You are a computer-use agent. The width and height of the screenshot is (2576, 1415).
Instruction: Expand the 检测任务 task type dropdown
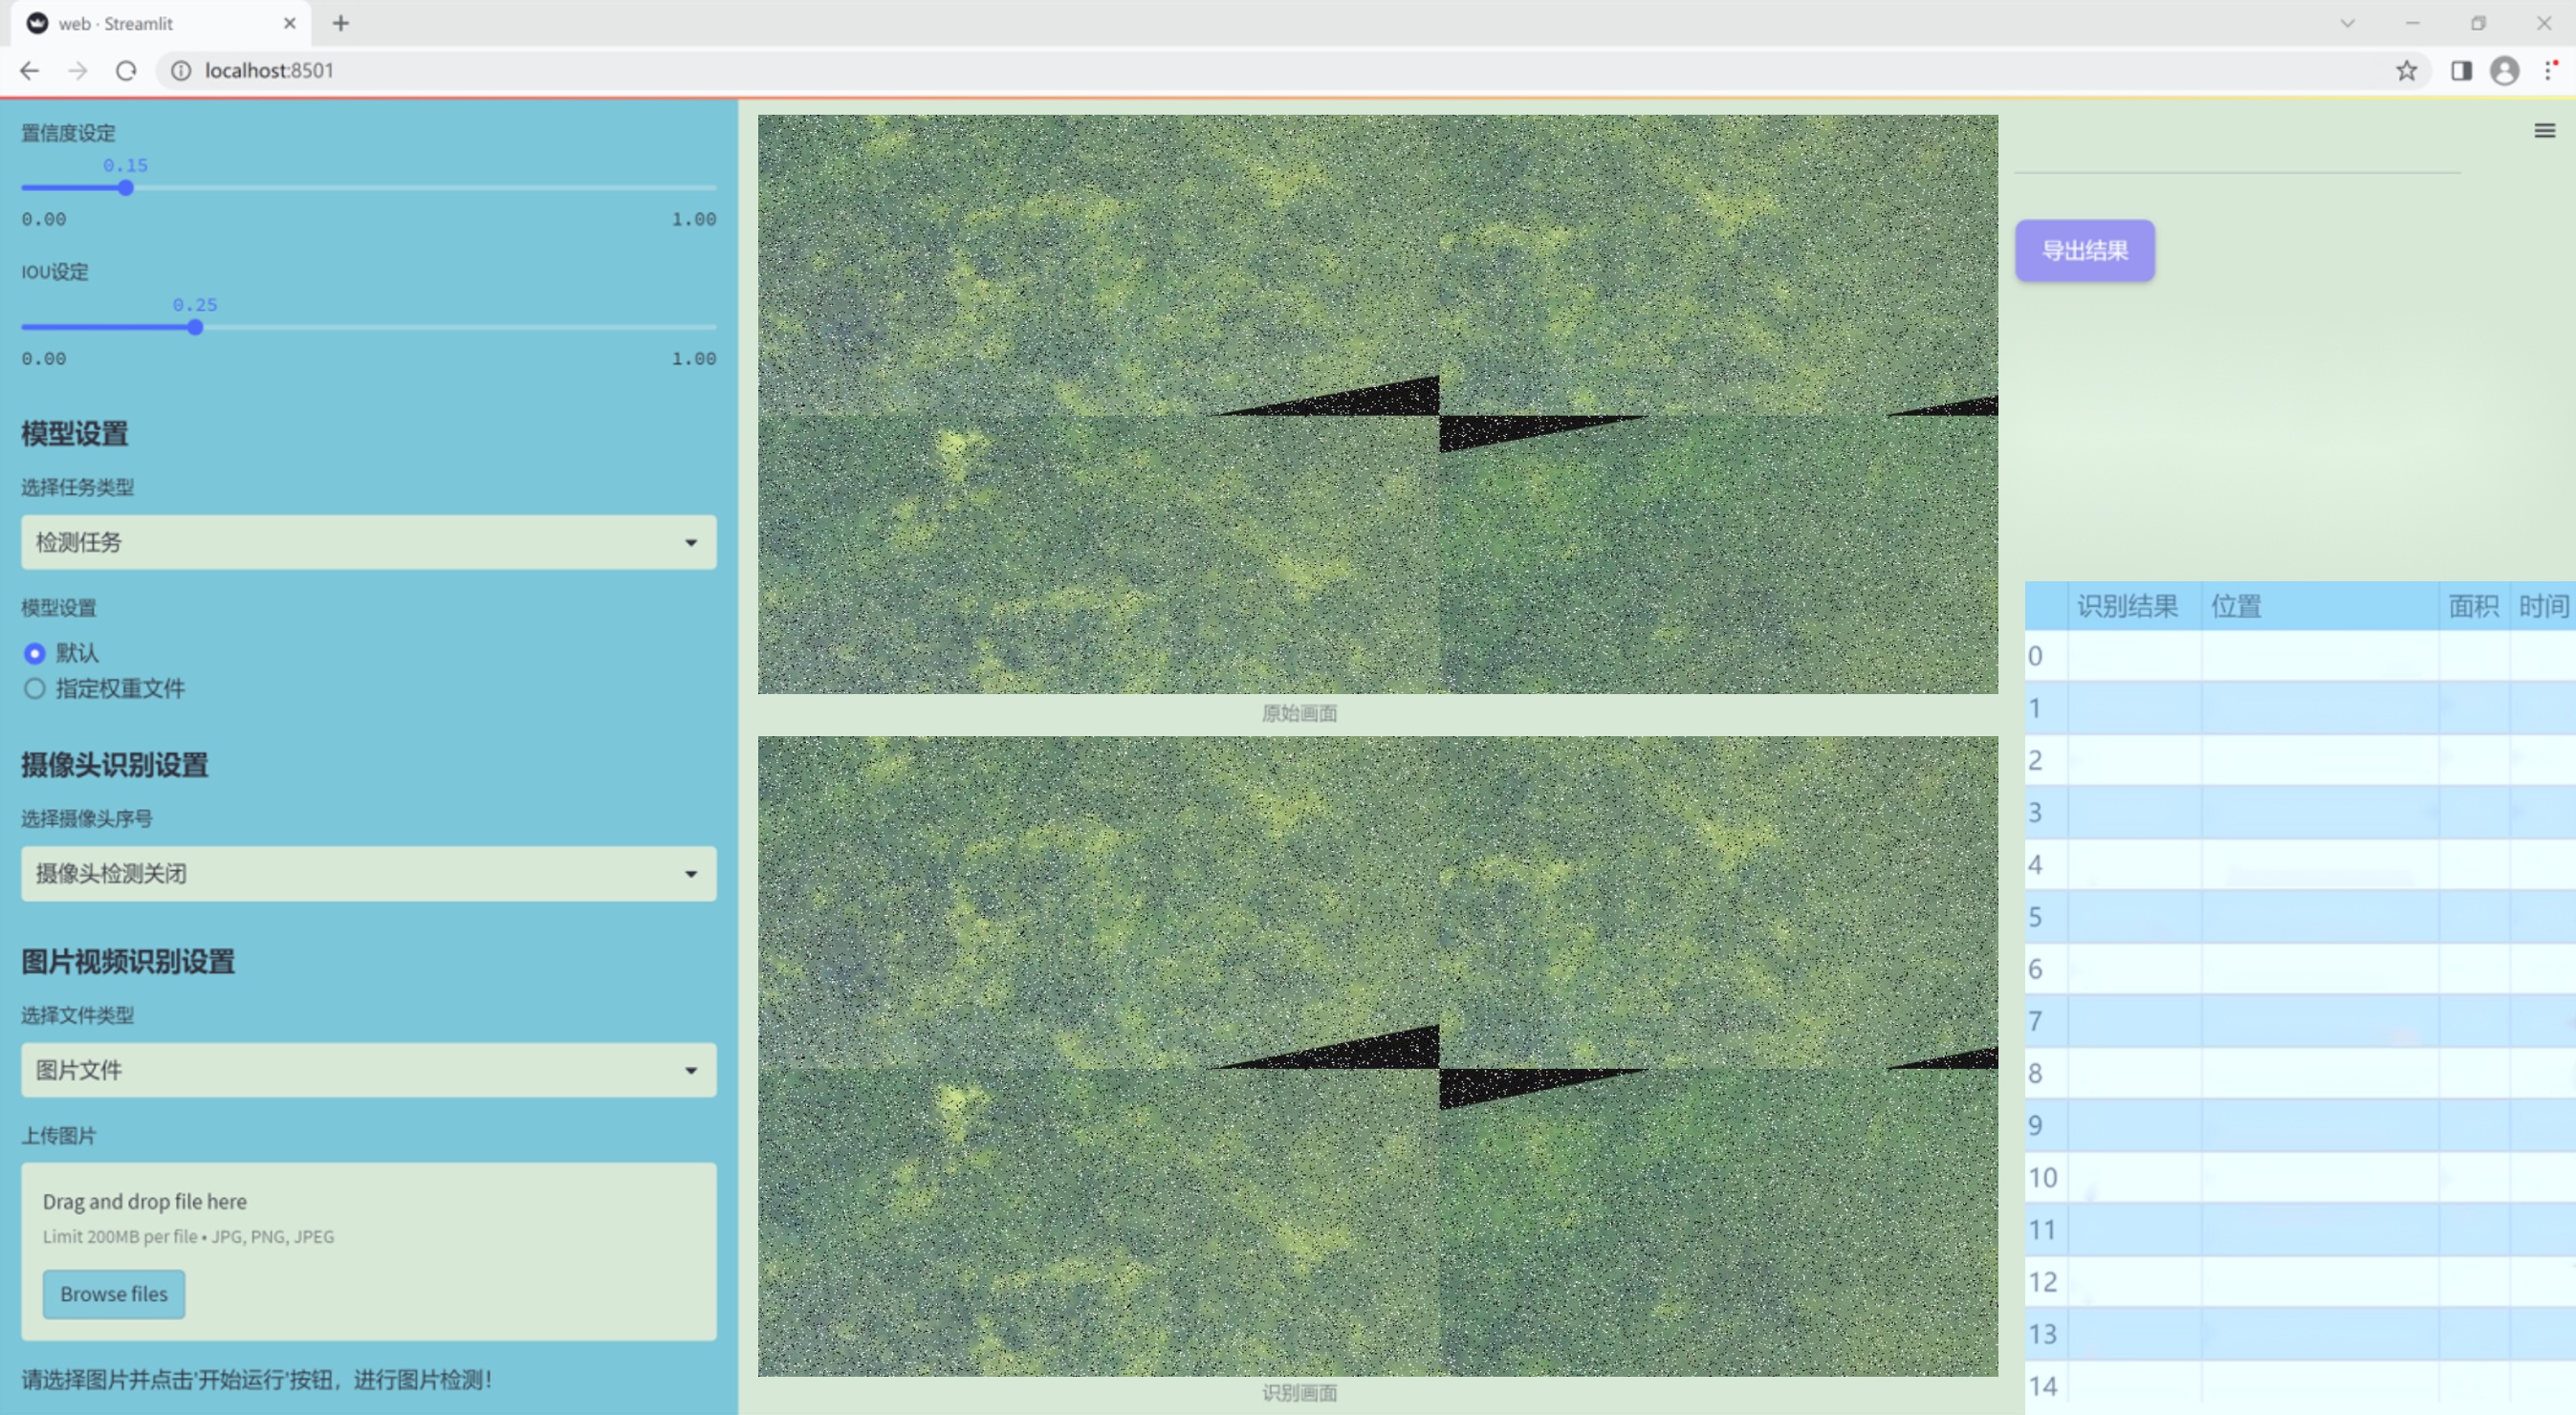coord(368,542)
